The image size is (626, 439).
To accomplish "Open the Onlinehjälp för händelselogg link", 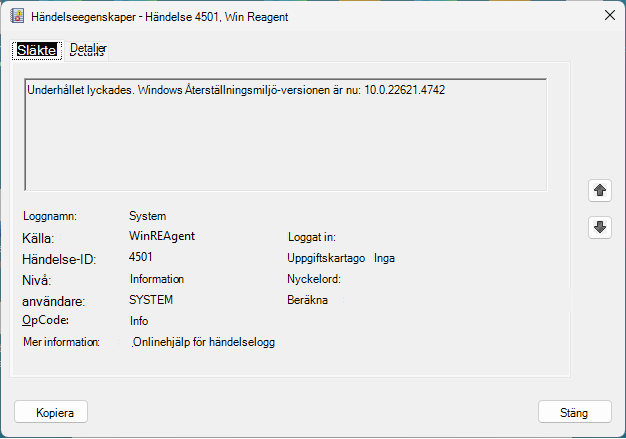I will click(x=204, y=342).
